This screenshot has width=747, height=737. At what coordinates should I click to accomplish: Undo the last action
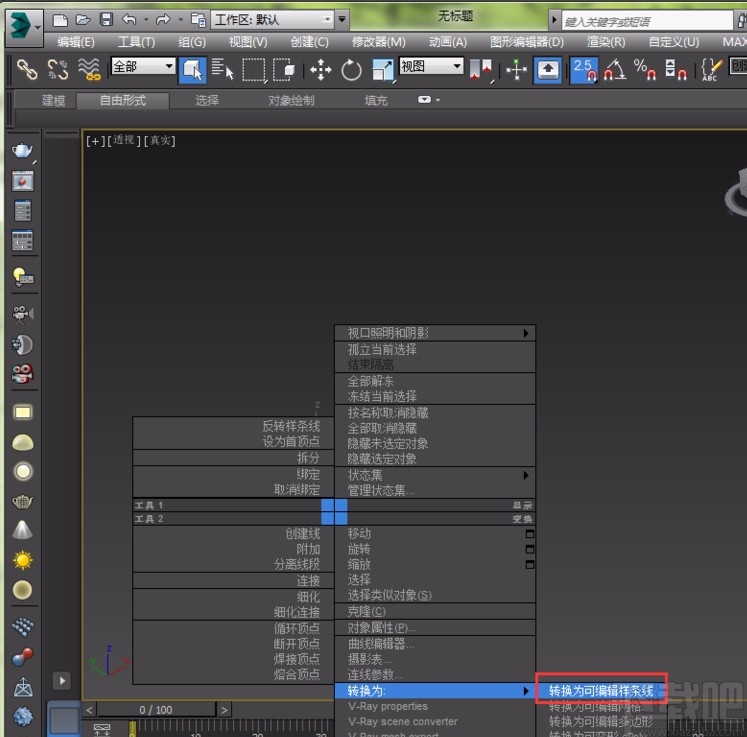coord(129,20)
